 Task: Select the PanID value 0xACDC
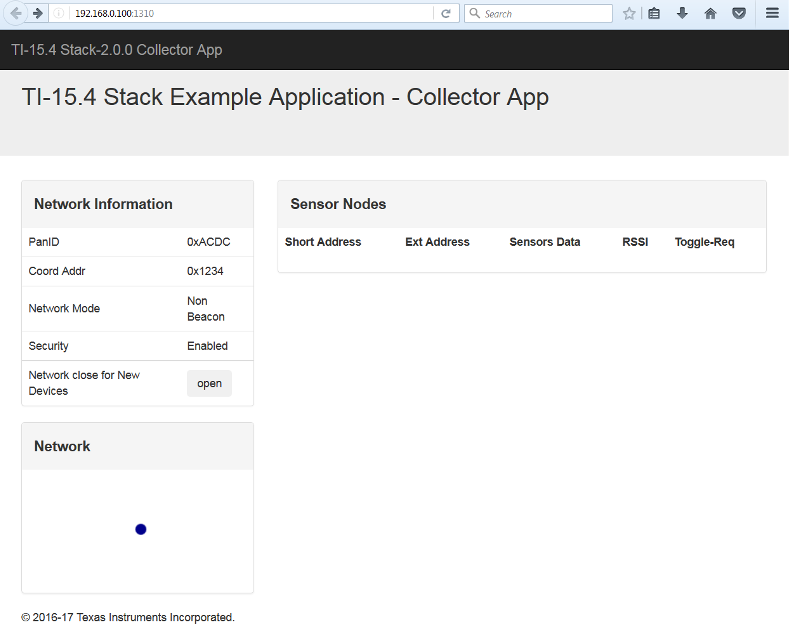coord(208,242)
